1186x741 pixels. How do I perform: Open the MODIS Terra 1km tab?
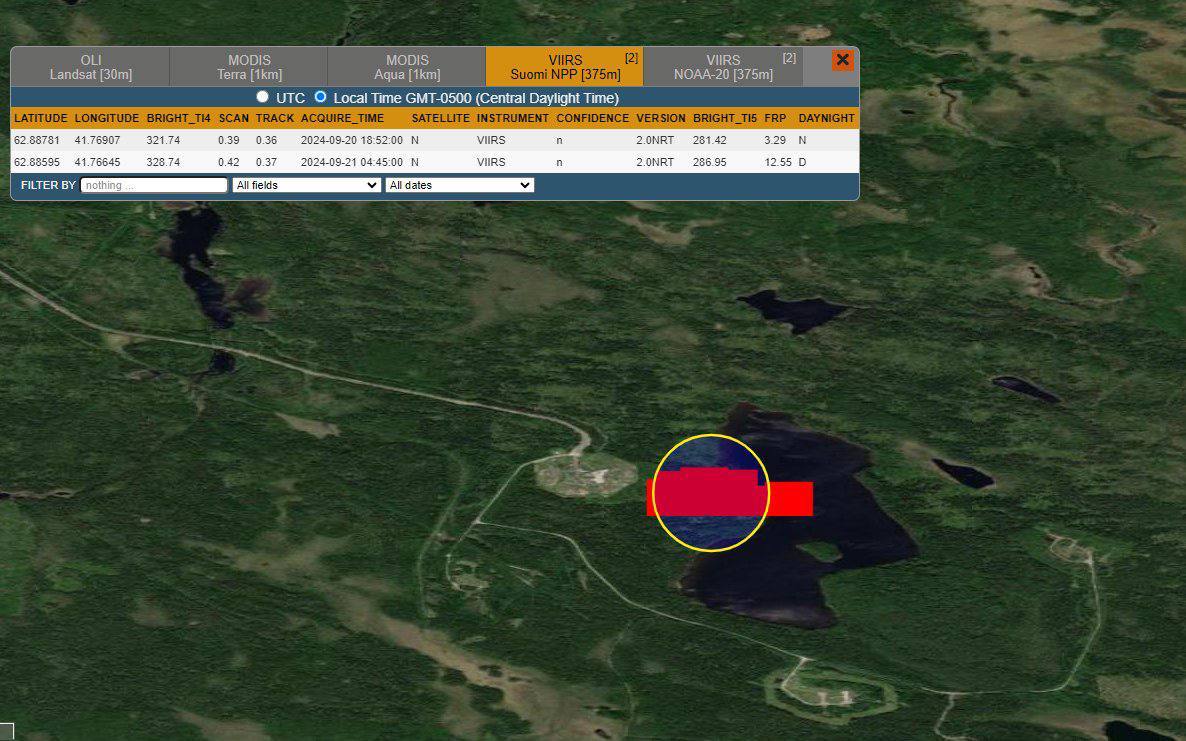click(249, 67)
